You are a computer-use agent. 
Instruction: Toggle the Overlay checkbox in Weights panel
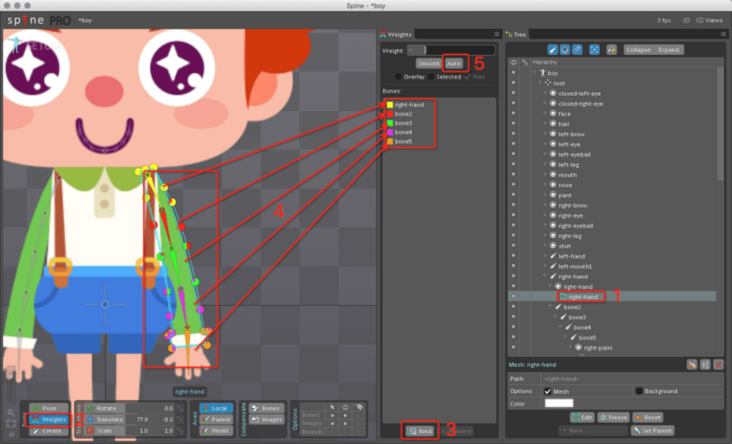398,77
